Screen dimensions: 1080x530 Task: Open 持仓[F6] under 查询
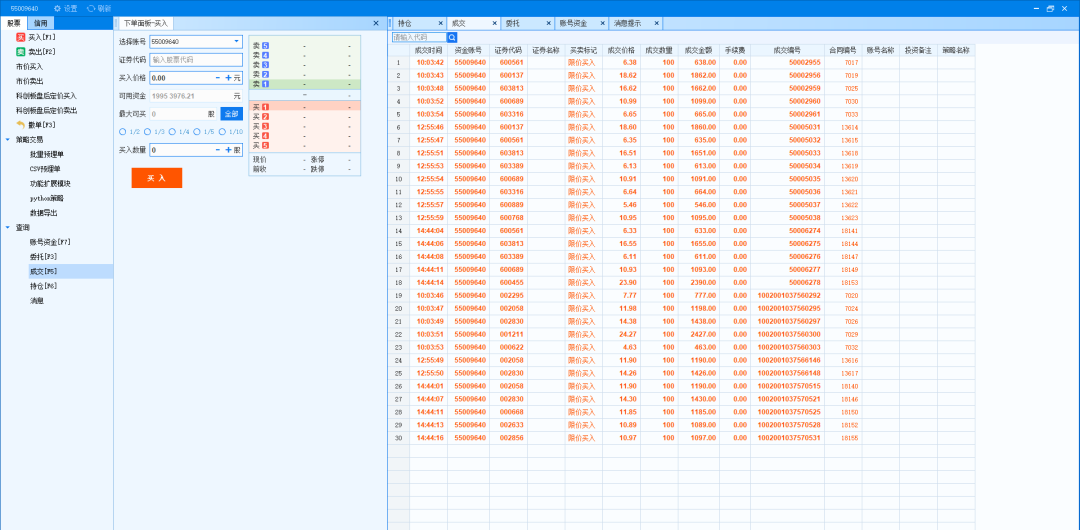point(43,285)
